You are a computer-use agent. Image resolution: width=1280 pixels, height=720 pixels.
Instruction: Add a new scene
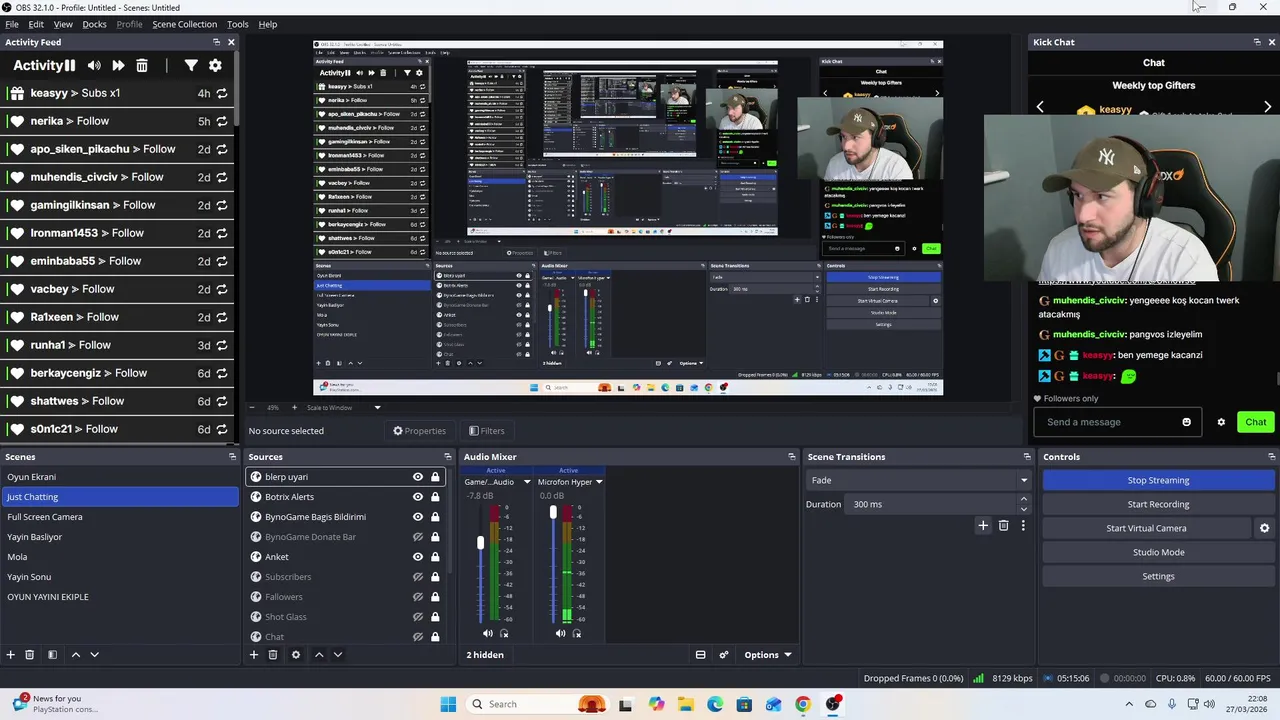[10, 655]
